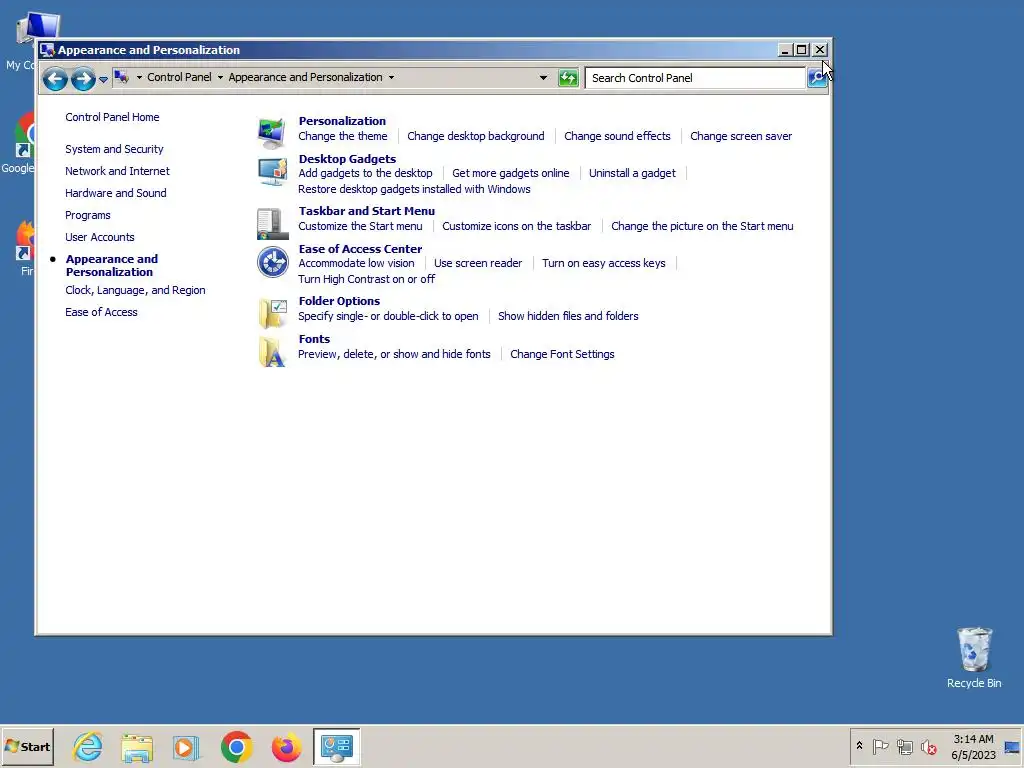This screenshot has width=1024, height=768.
Task: Open Clock, Language, and Region
Action: 135,290
